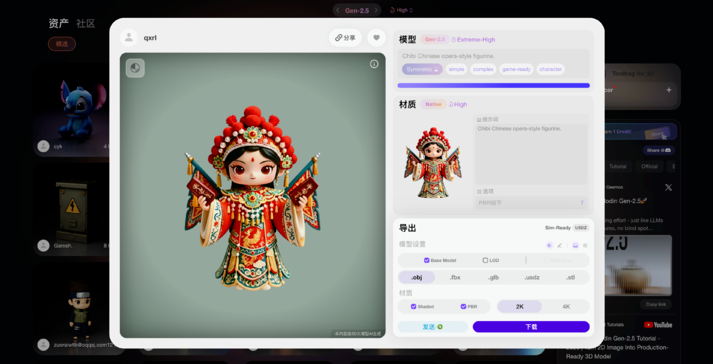Click the qxrl user avatar icon
Screen dimensions: 713x364
(x=129, y=38)
